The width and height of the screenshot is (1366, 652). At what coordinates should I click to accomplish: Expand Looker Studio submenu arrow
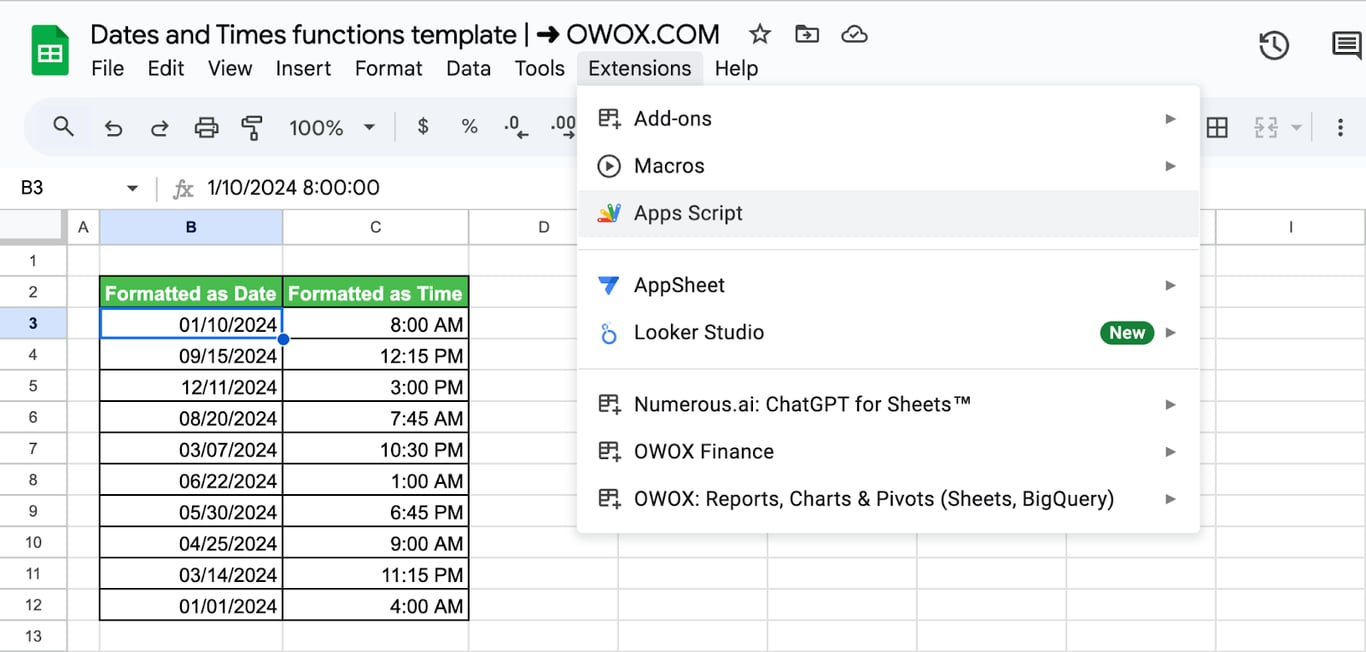1170,333
